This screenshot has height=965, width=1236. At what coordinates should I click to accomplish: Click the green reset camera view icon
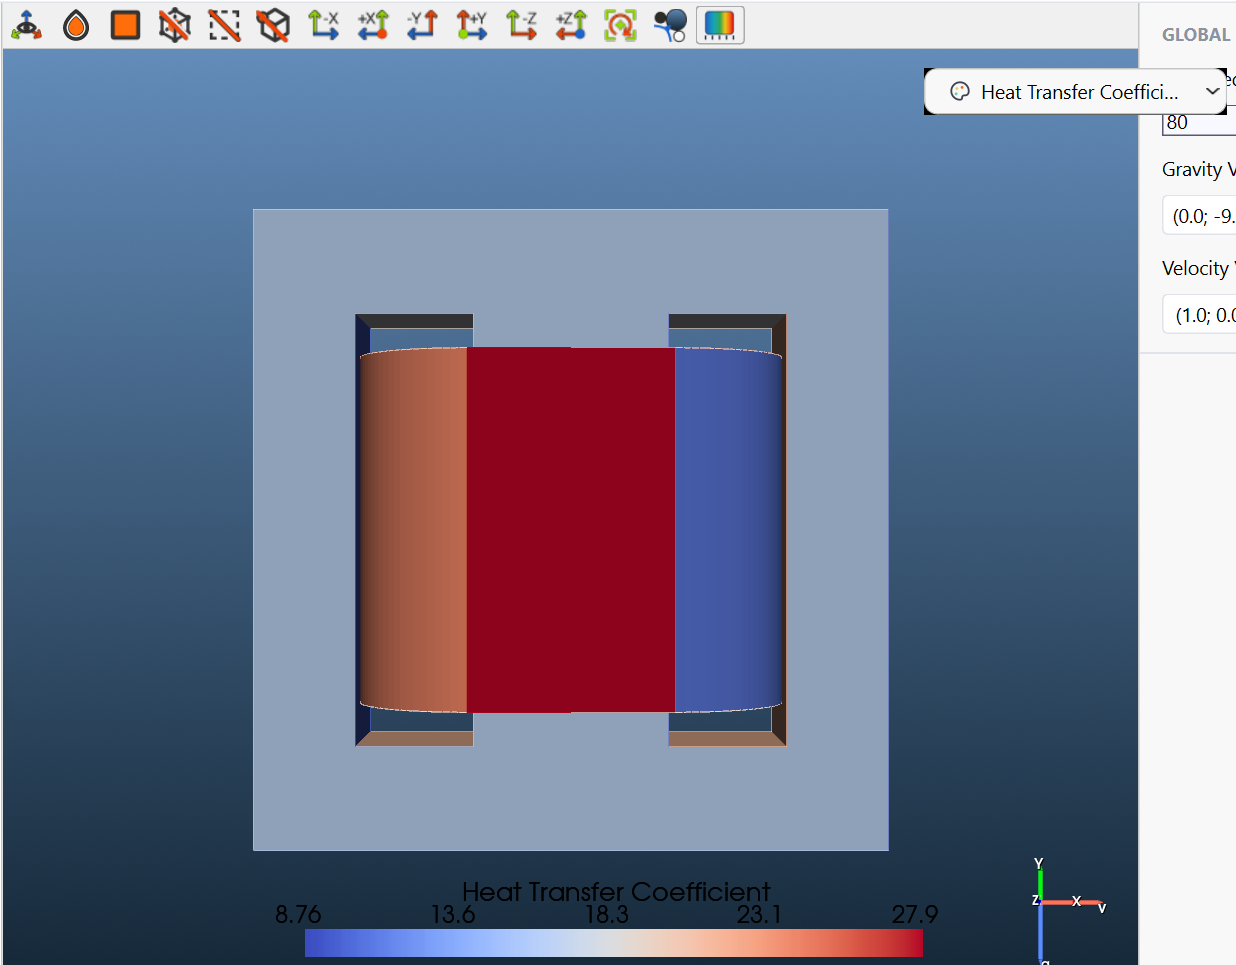click(620, 25)
